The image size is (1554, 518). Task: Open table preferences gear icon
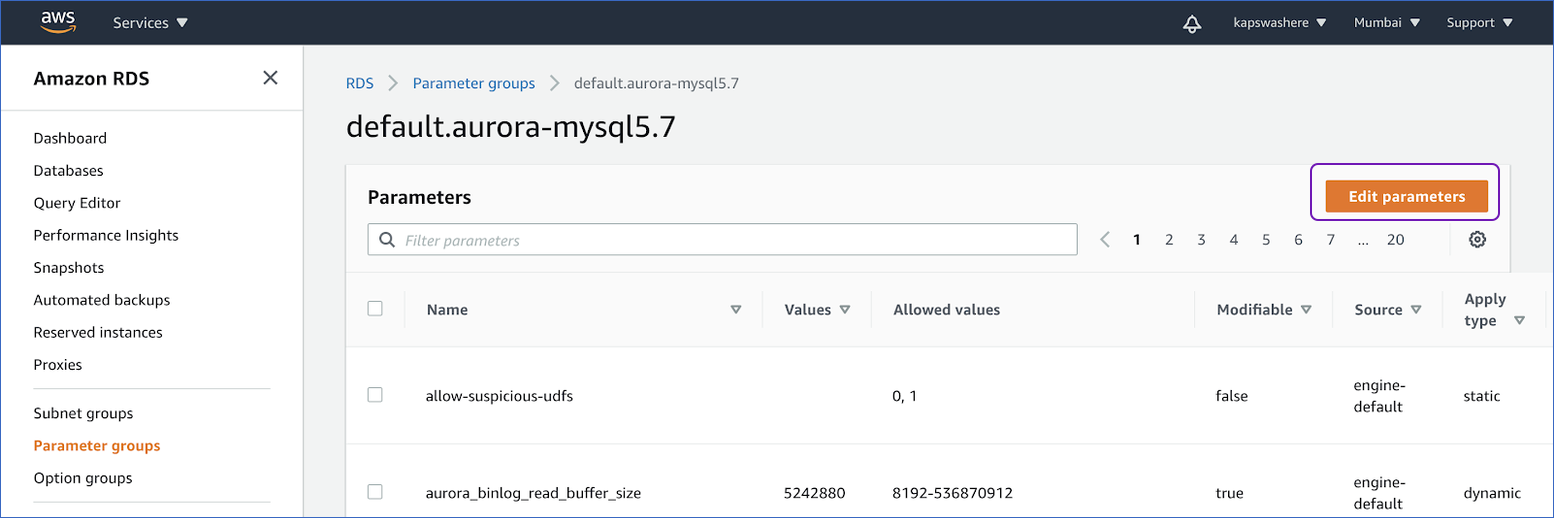pyautogui.click(x=1478, y=239)
